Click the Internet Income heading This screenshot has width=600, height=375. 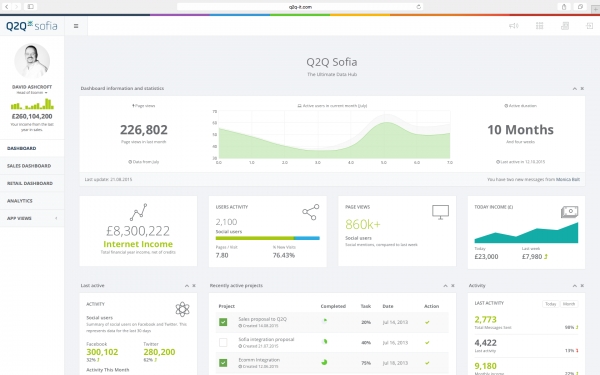pos(138,244)
